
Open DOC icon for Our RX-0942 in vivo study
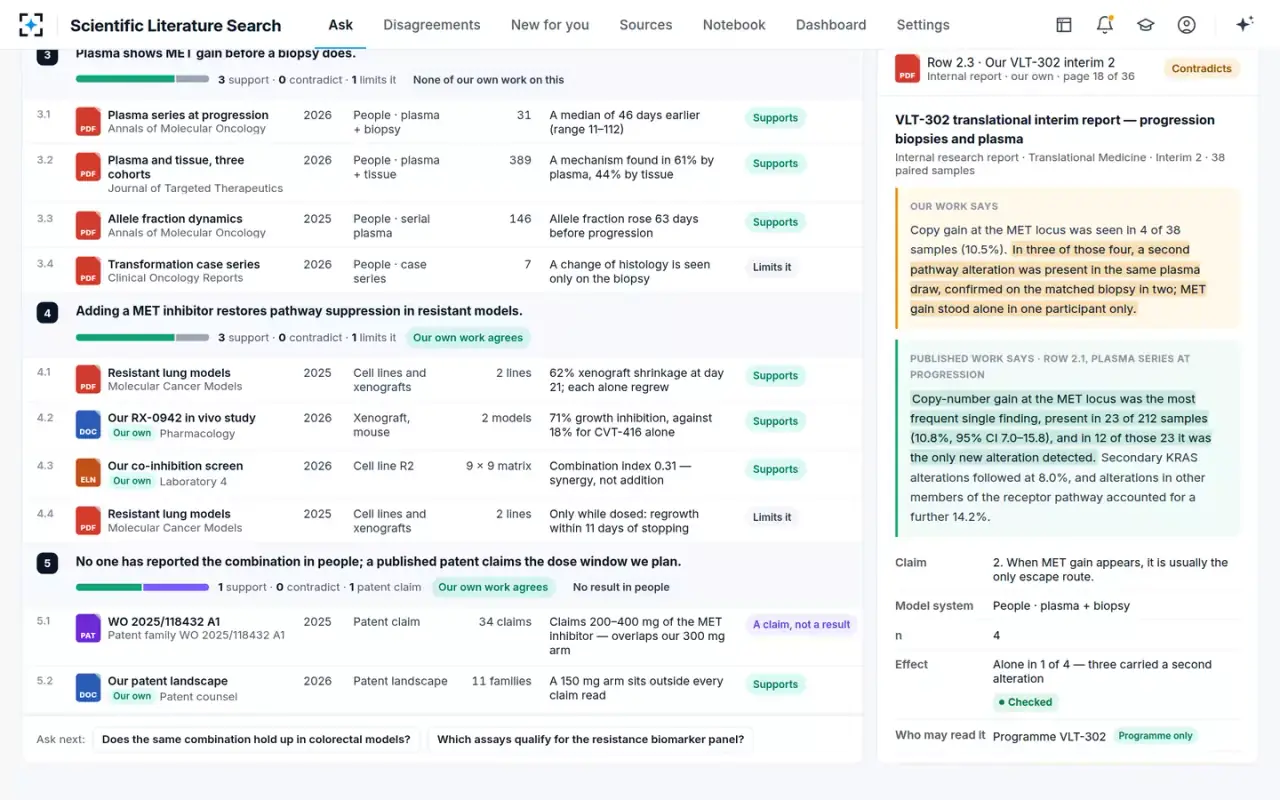[88, 424]
